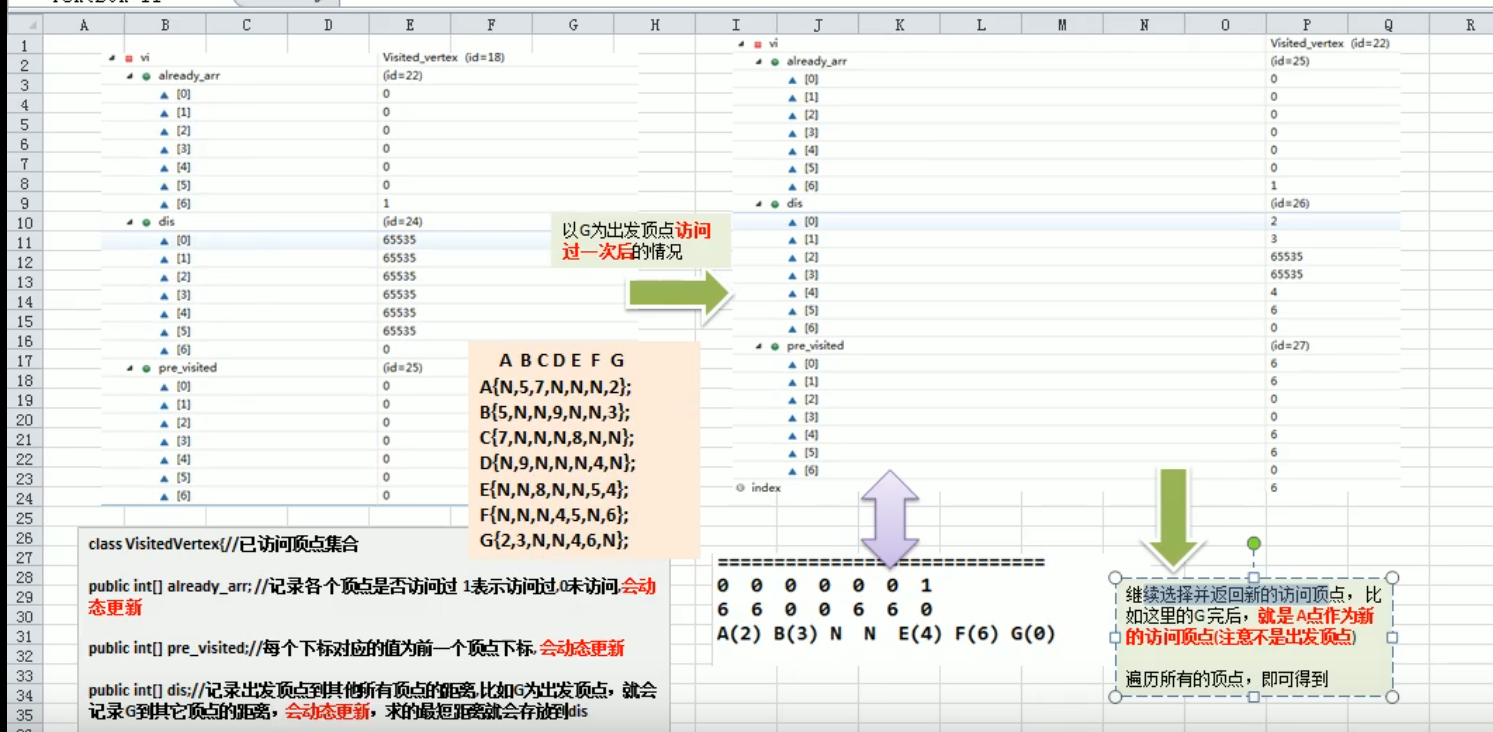Click the 'index' row label
This screenshot has width=1493, height=732.
point(766,488)
